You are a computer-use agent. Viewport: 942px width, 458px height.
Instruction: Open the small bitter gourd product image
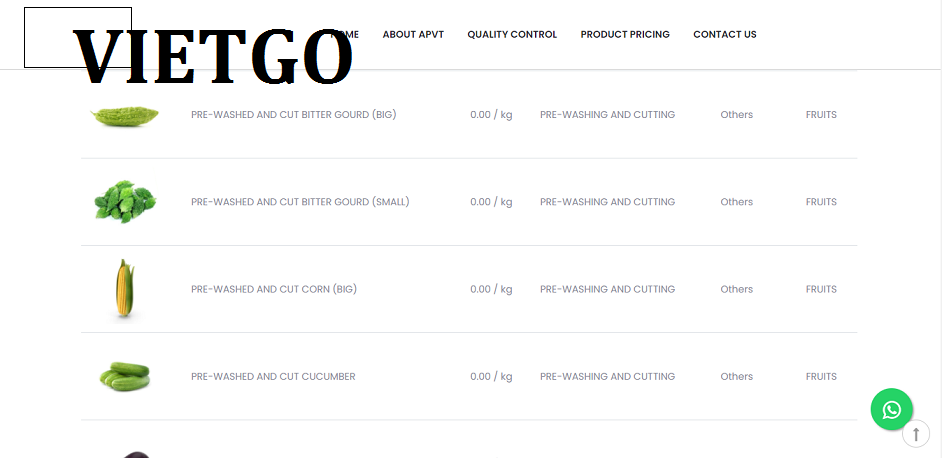click(x=125, y=202)
